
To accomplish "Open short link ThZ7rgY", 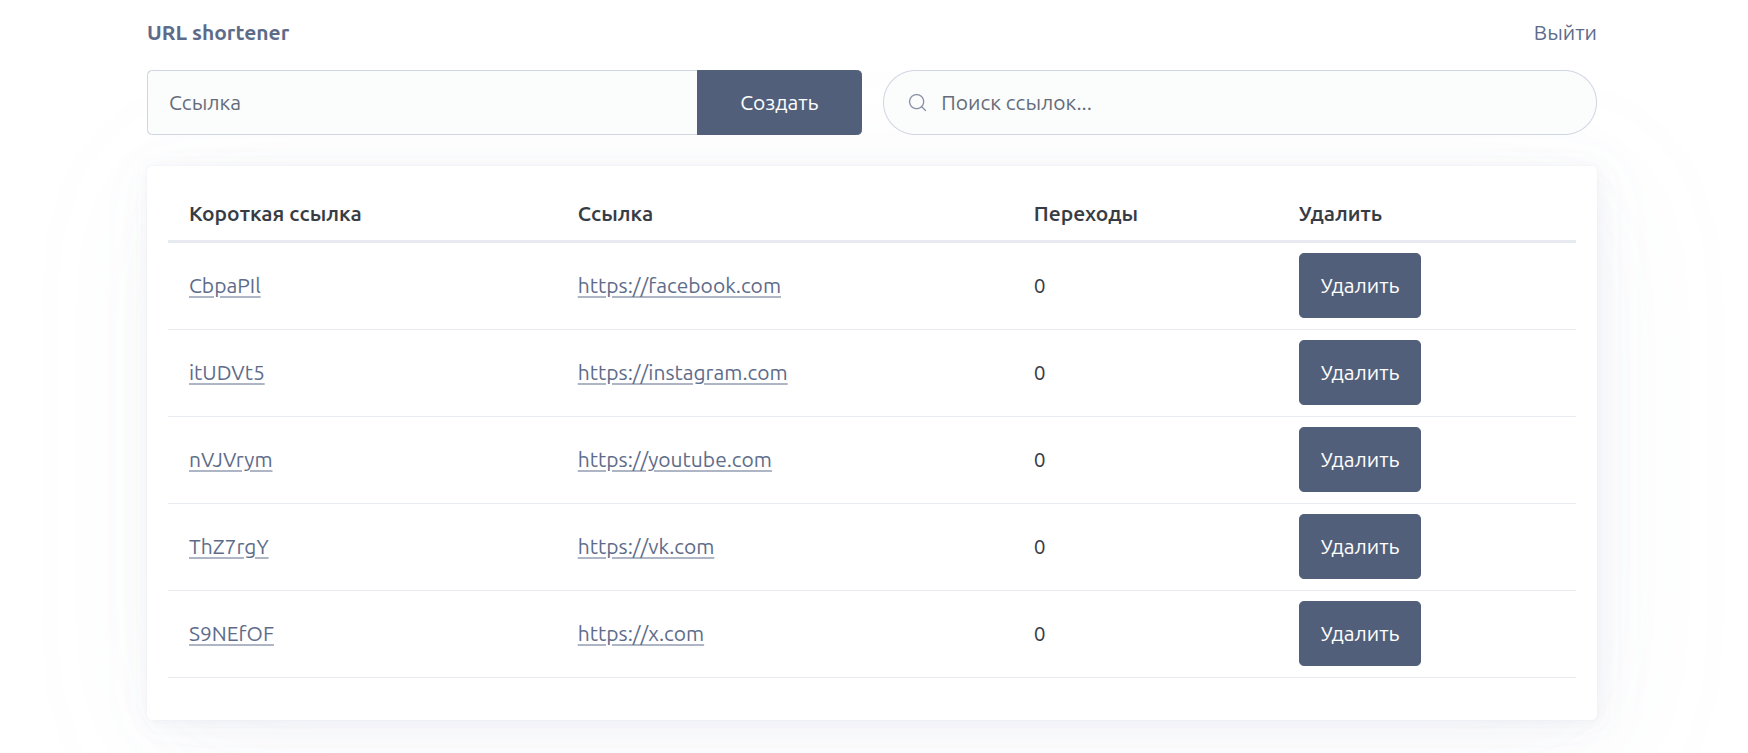I will (229, 547).
